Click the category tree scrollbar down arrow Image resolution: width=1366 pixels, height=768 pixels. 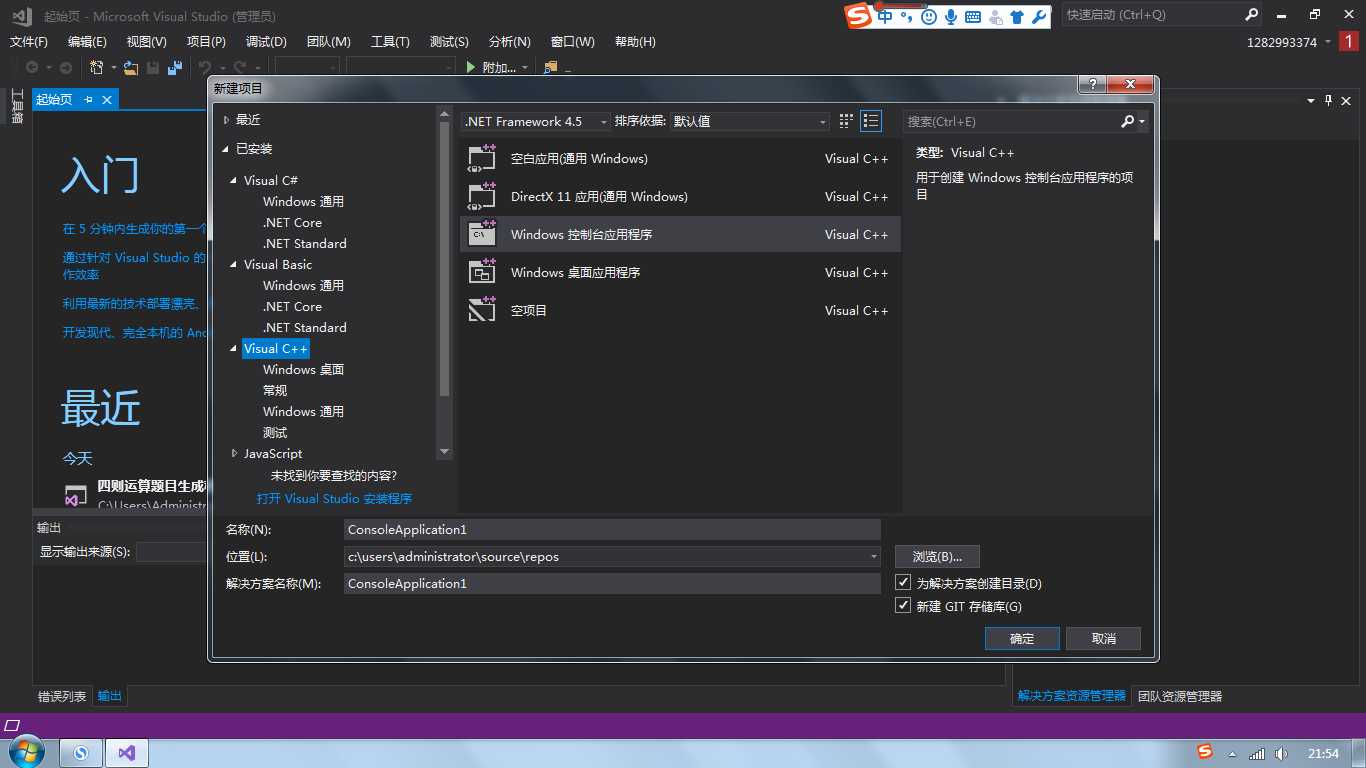tap(445, 453)
